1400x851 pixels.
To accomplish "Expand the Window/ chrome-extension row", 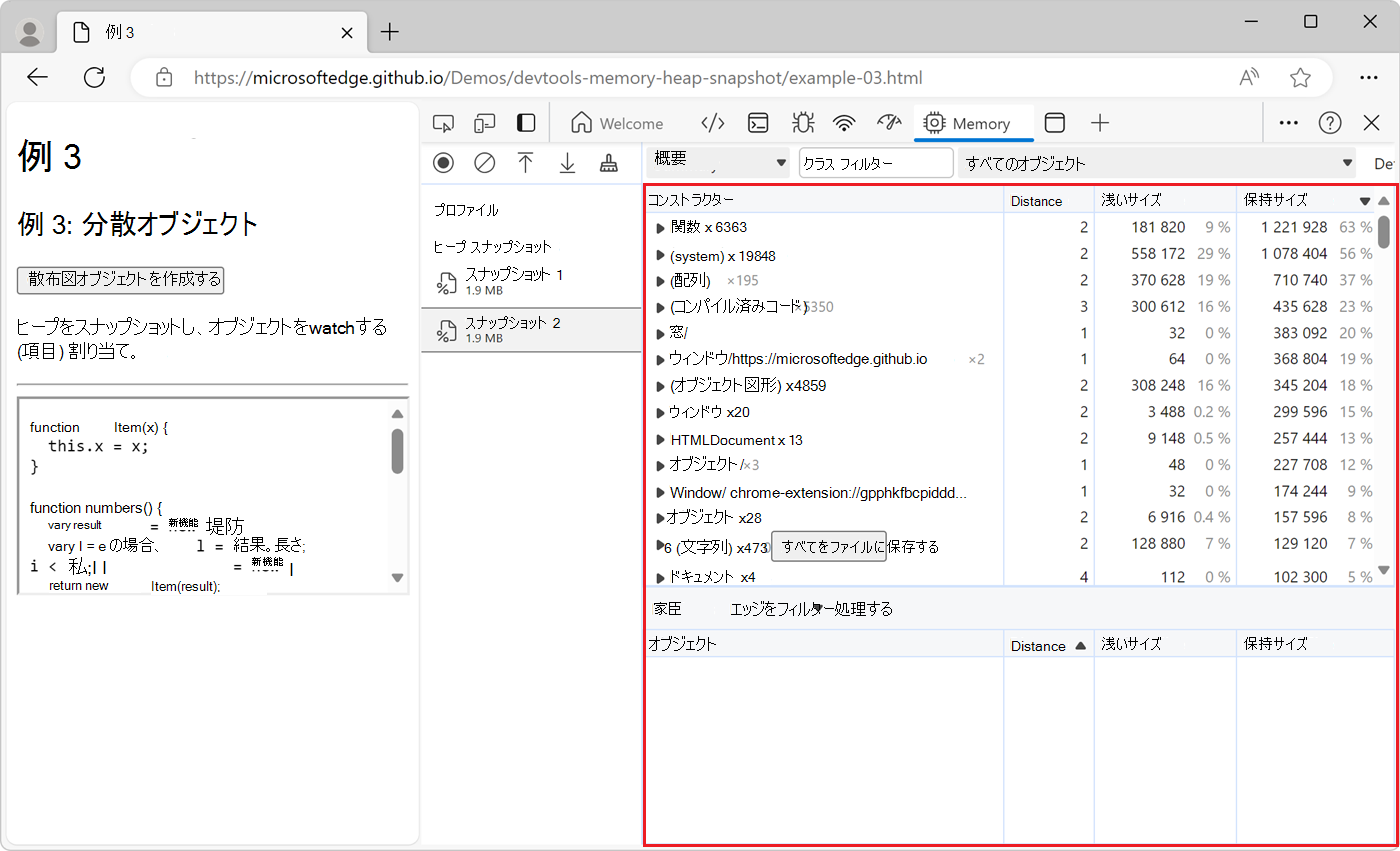I will tap(660, 492).
